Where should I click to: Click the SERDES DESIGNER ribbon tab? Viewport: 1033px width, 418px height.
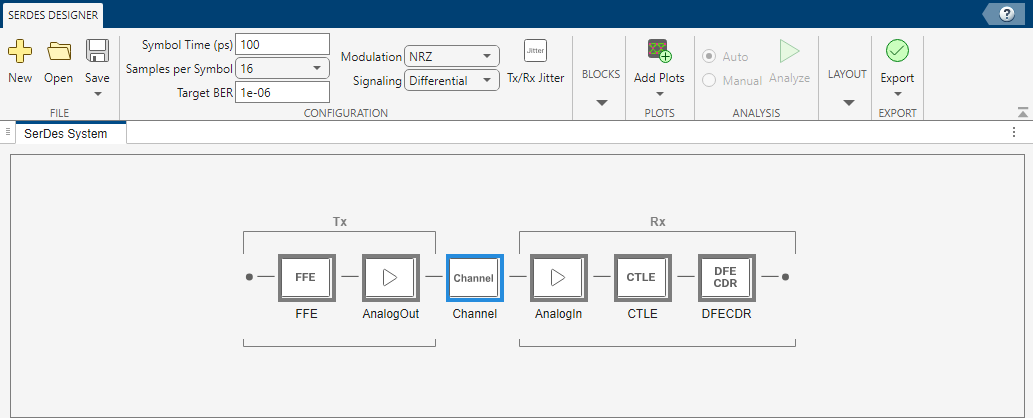pos(51,14)
